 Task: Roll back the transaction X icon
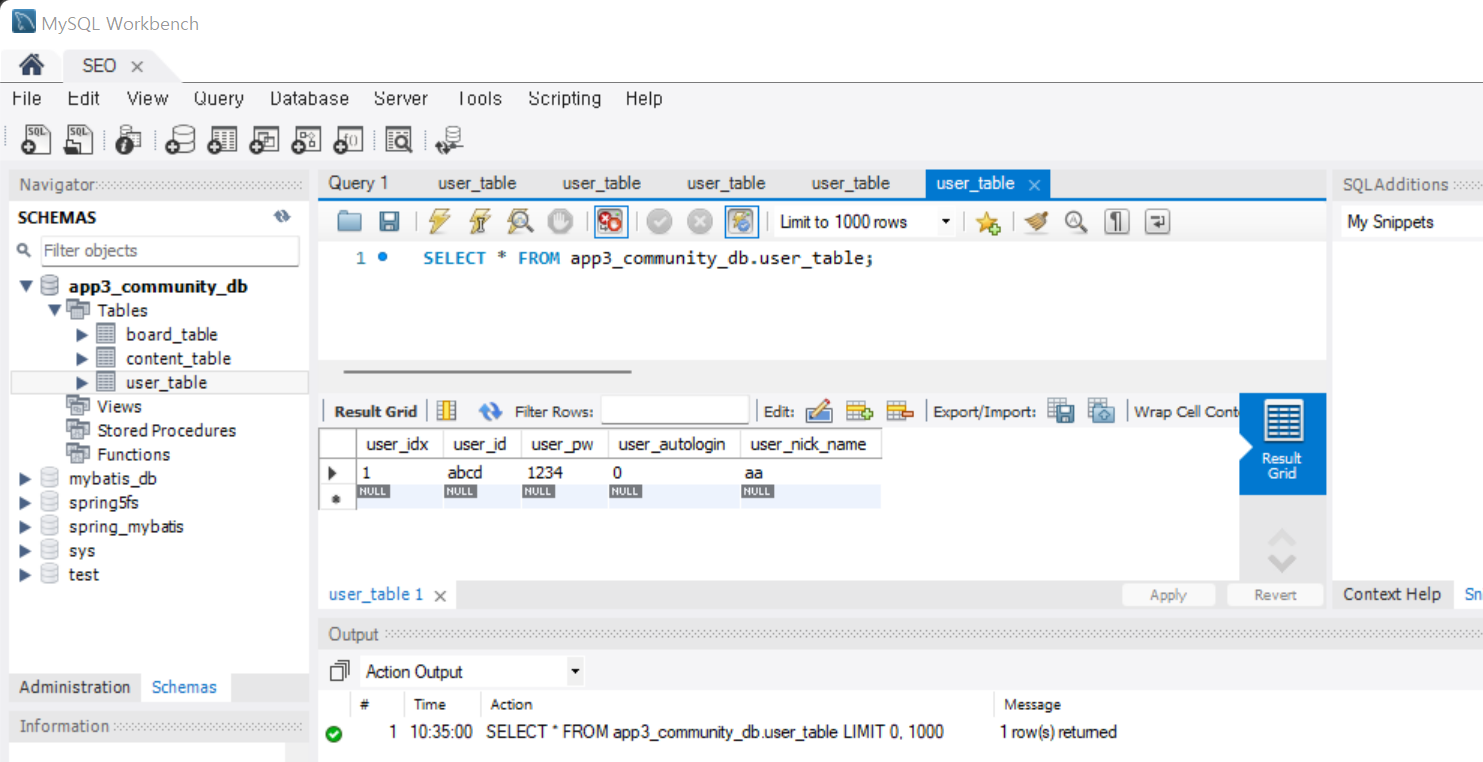click(700, 222)
